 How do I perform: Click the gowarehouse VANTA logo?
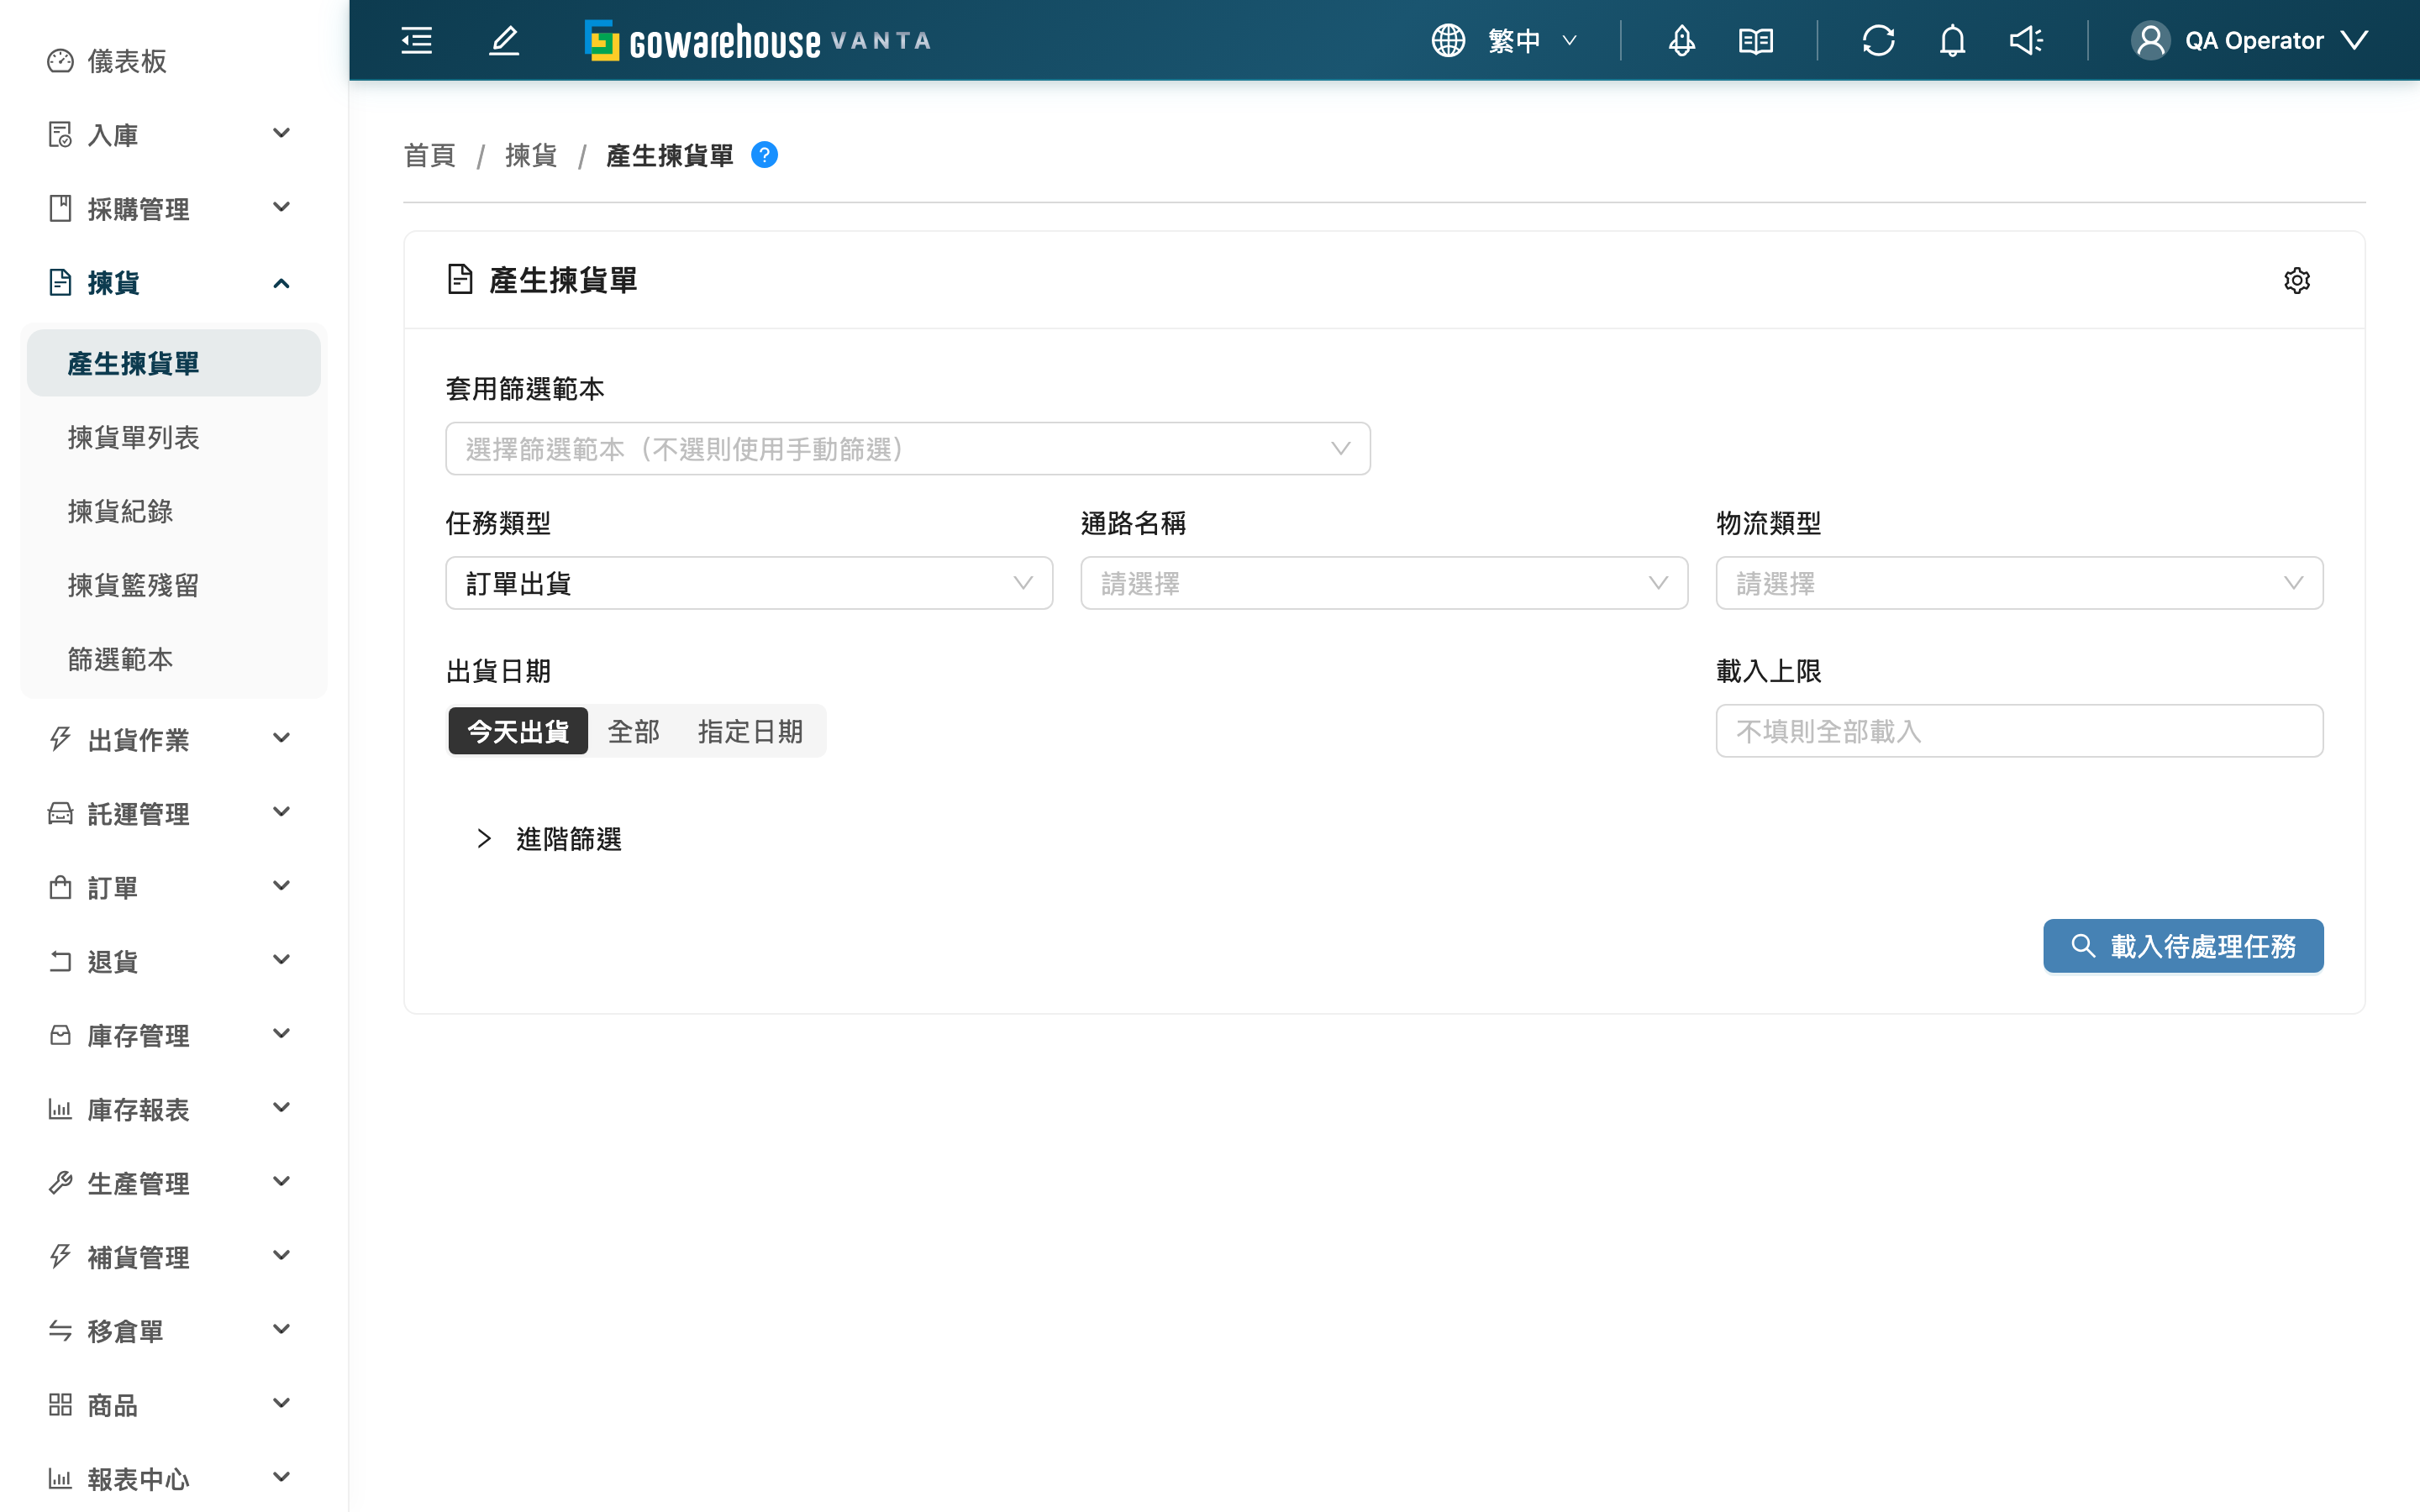pos(758,41)
